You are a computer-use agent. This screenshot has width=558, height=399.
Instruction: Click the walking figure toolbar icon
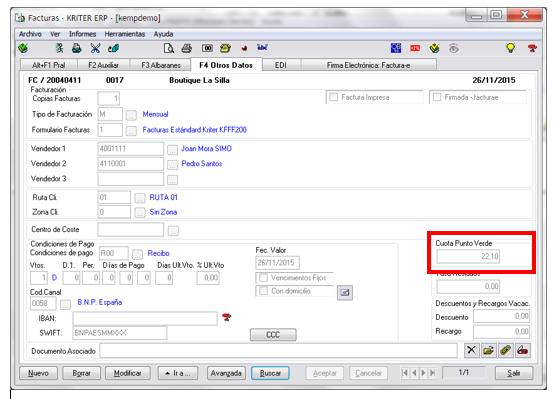[59, 48]
